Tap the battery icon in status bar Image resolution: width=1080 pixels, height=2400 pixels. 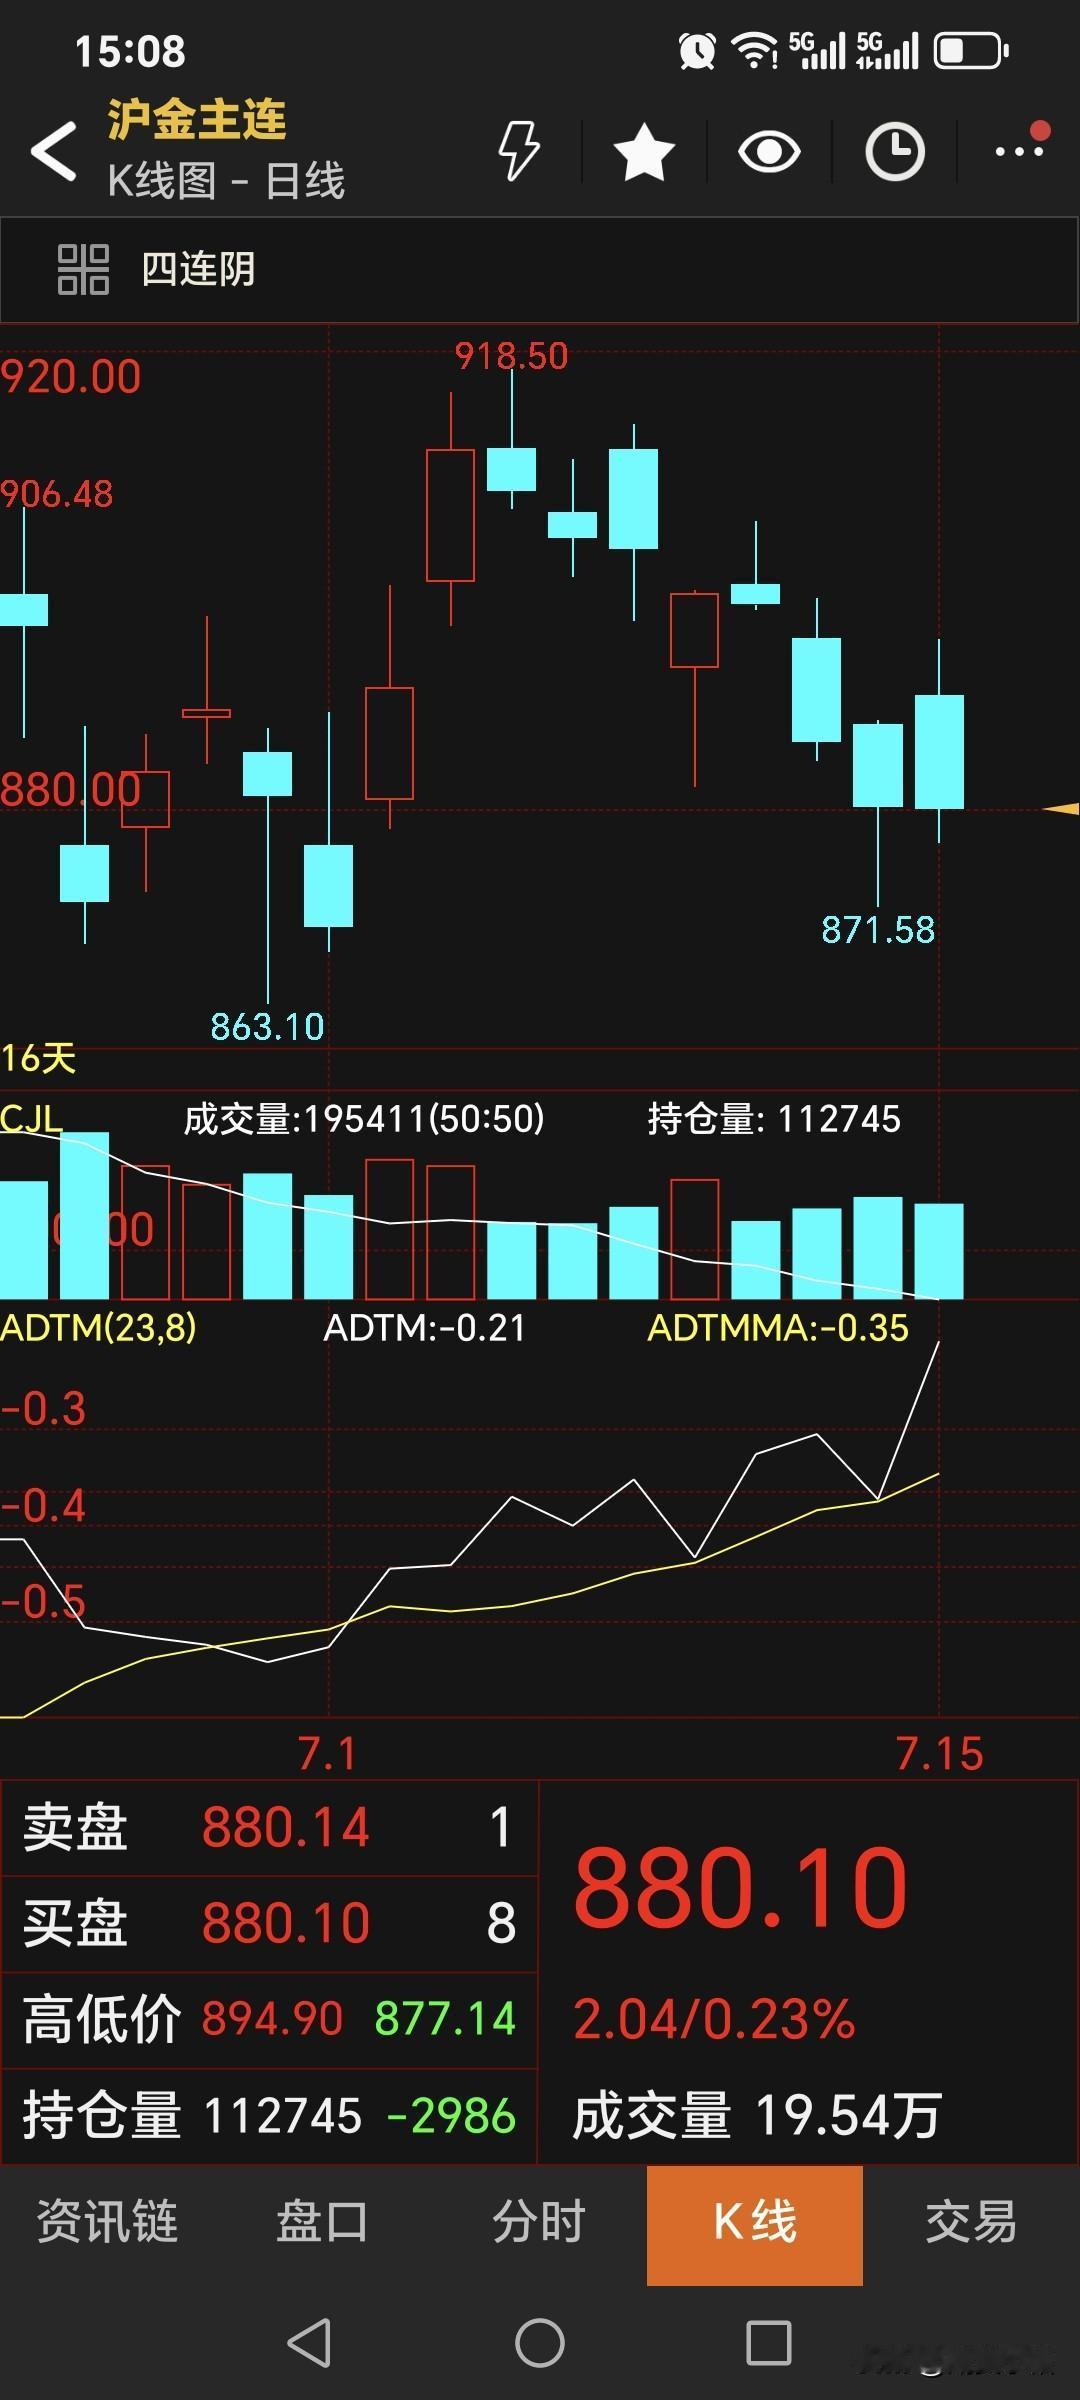971,50
